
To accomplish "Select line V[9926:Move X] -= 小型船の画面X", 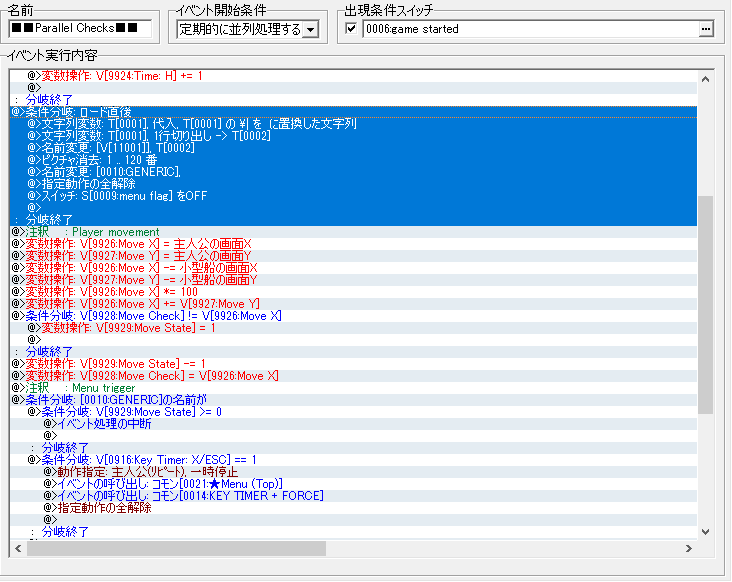I will click(353, 268).
